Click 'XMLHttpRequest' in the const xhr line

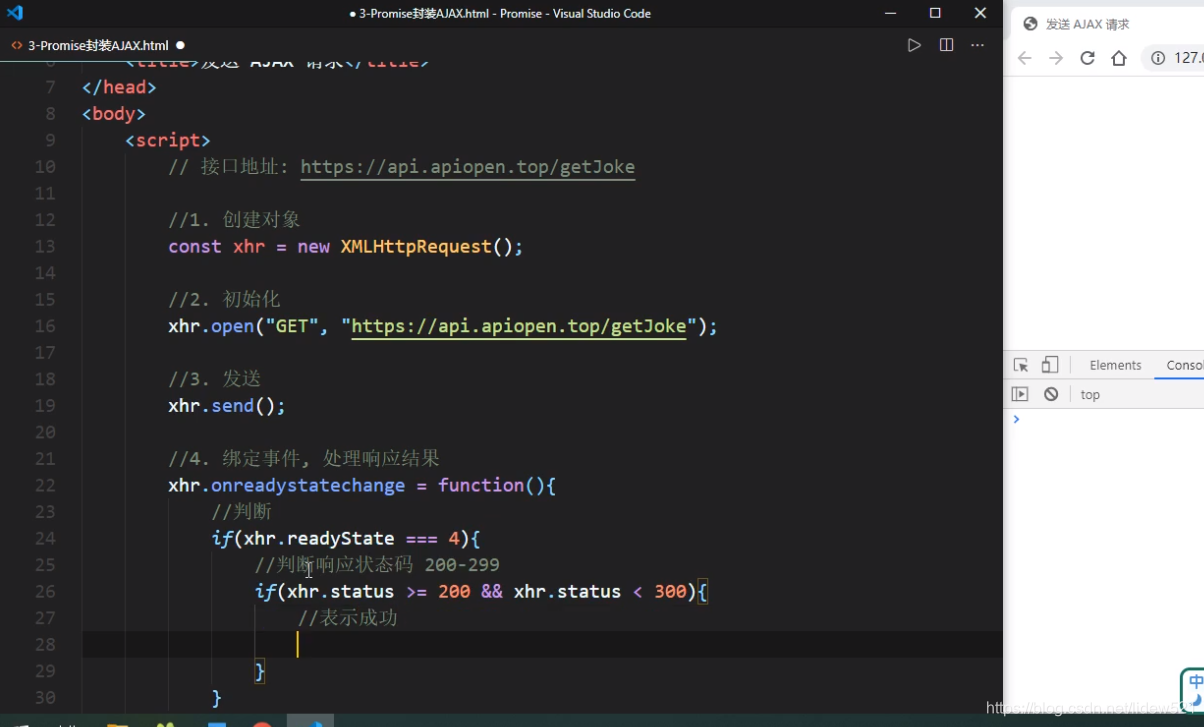coord(416,246)
